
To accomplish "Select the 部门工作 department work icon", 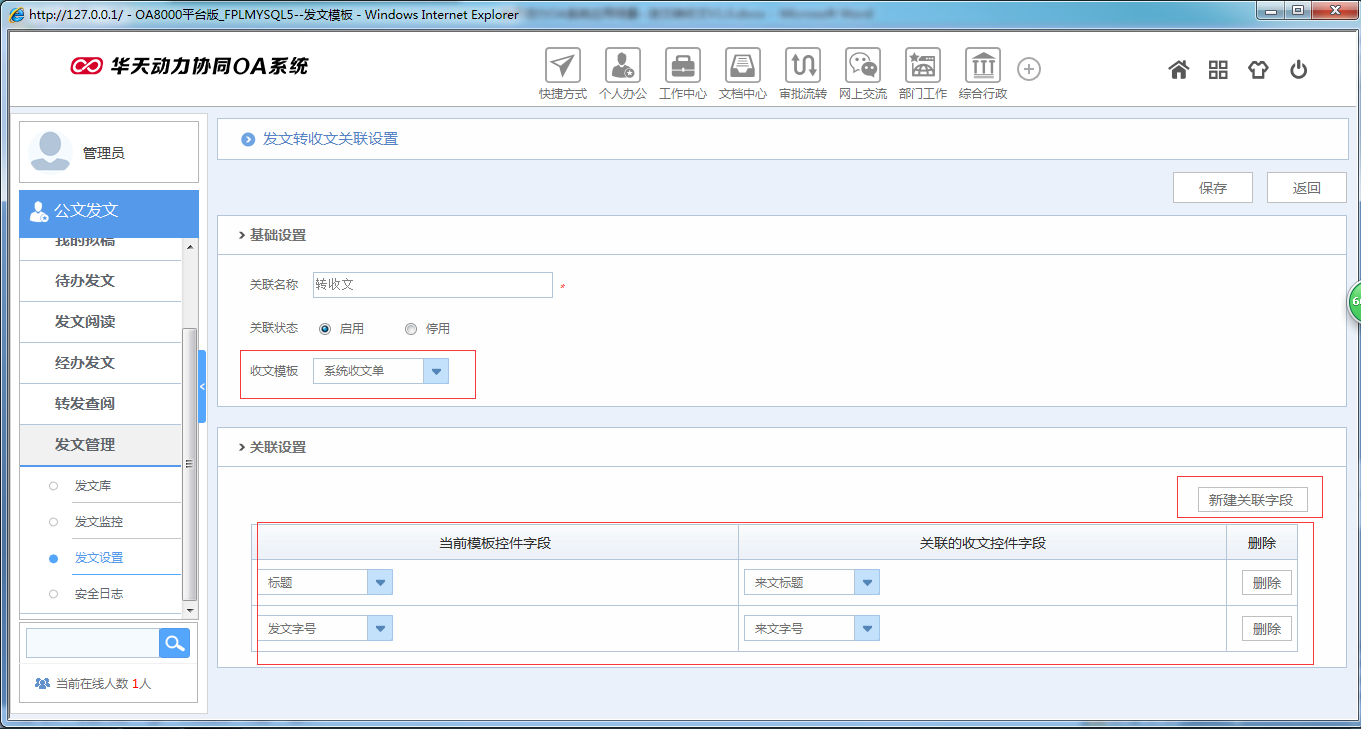I will pyautogui.click(x=922, y=67).
